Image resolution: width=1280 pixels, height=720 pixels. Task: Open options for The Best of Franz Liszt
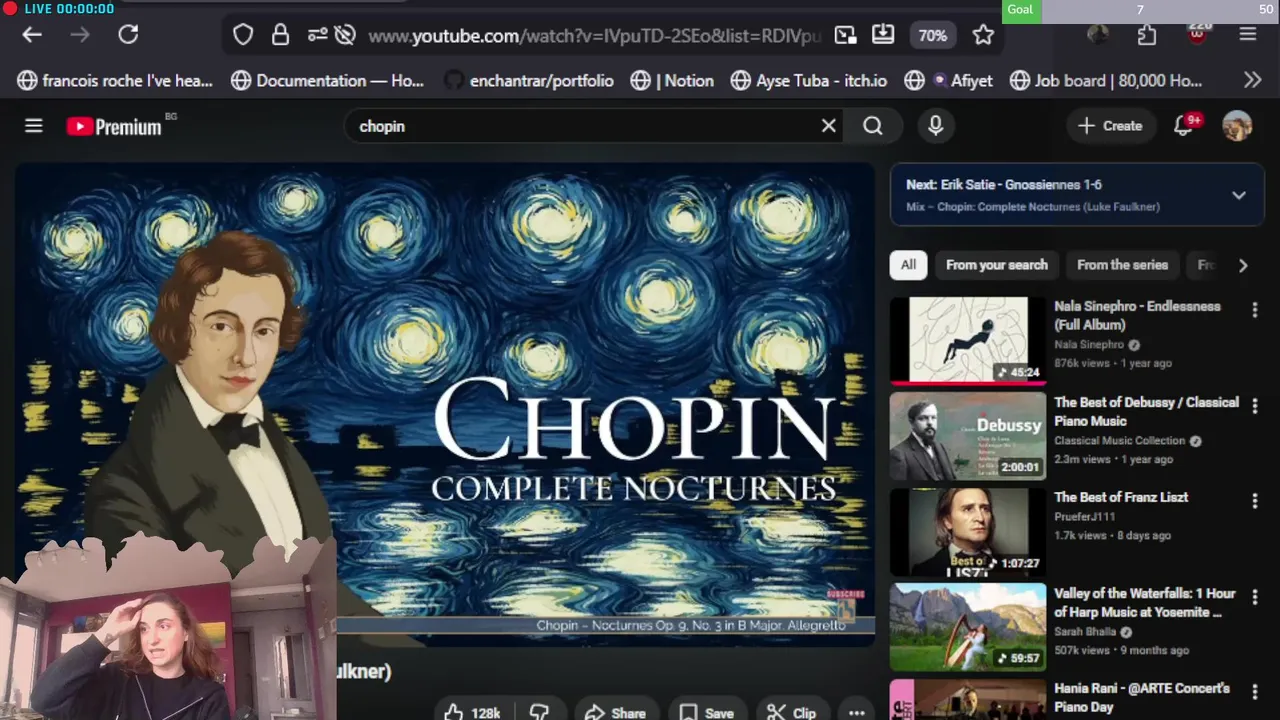1255,501
